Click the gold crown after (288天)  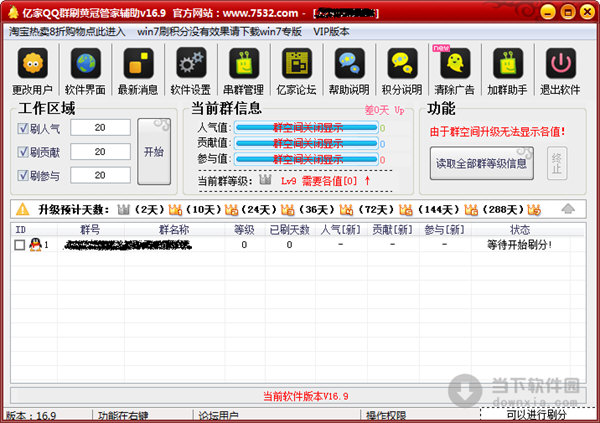tap(534, 209)
